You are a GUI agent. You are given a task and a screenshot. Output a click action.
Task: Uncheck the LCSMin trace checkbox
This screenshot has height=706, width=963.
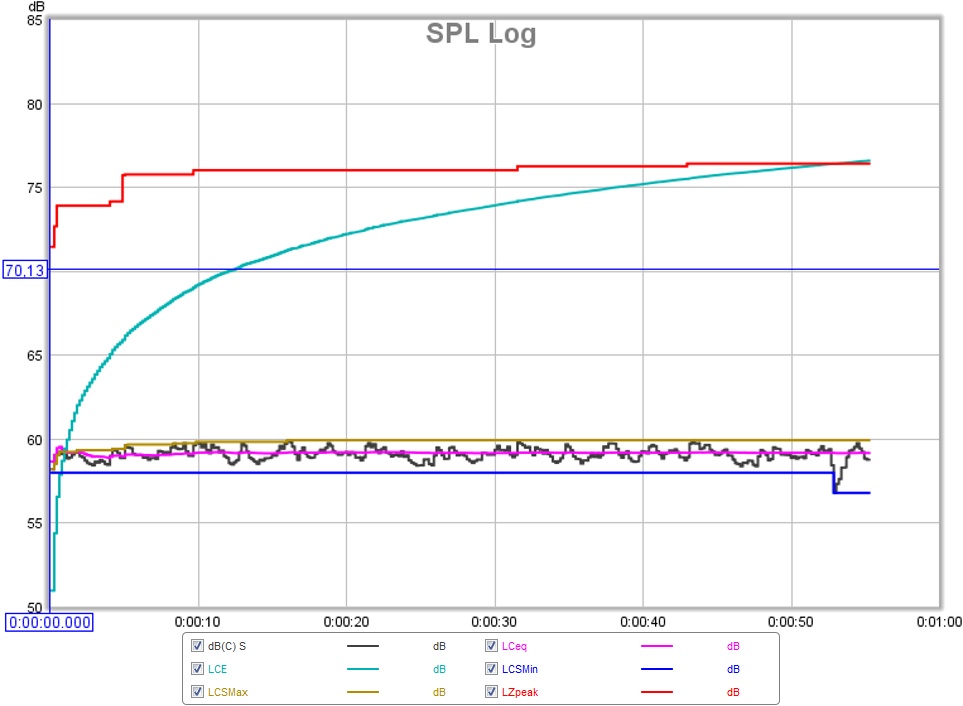point(491,669)
